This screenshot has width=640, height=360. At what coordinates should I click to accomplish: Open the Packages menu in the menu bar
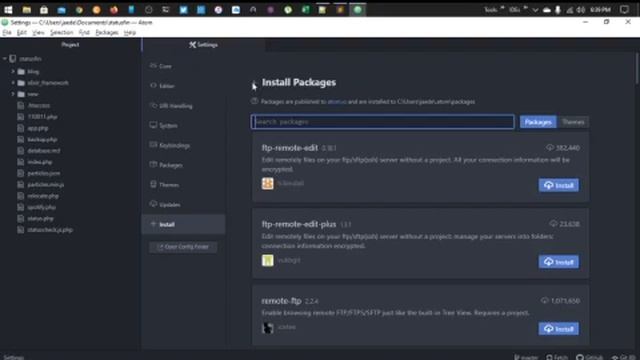point(107,33)
